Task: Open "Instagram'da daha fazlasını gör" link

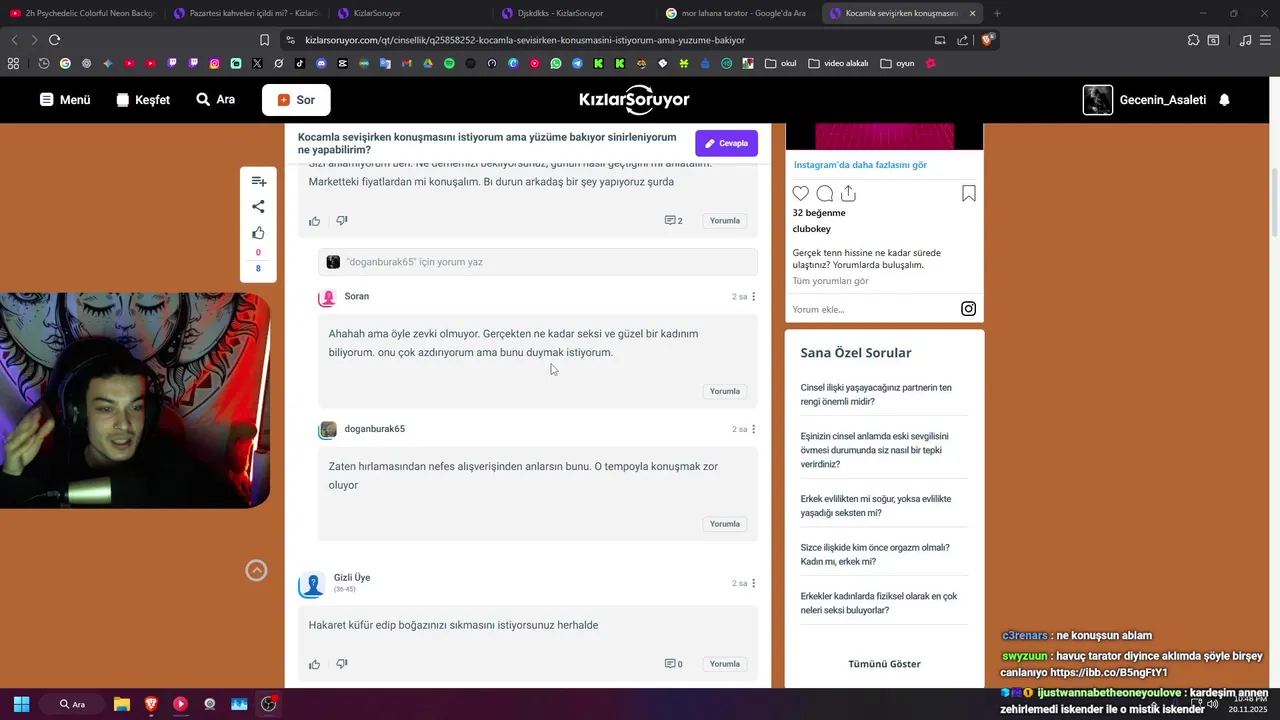Action: click(860, 165)
